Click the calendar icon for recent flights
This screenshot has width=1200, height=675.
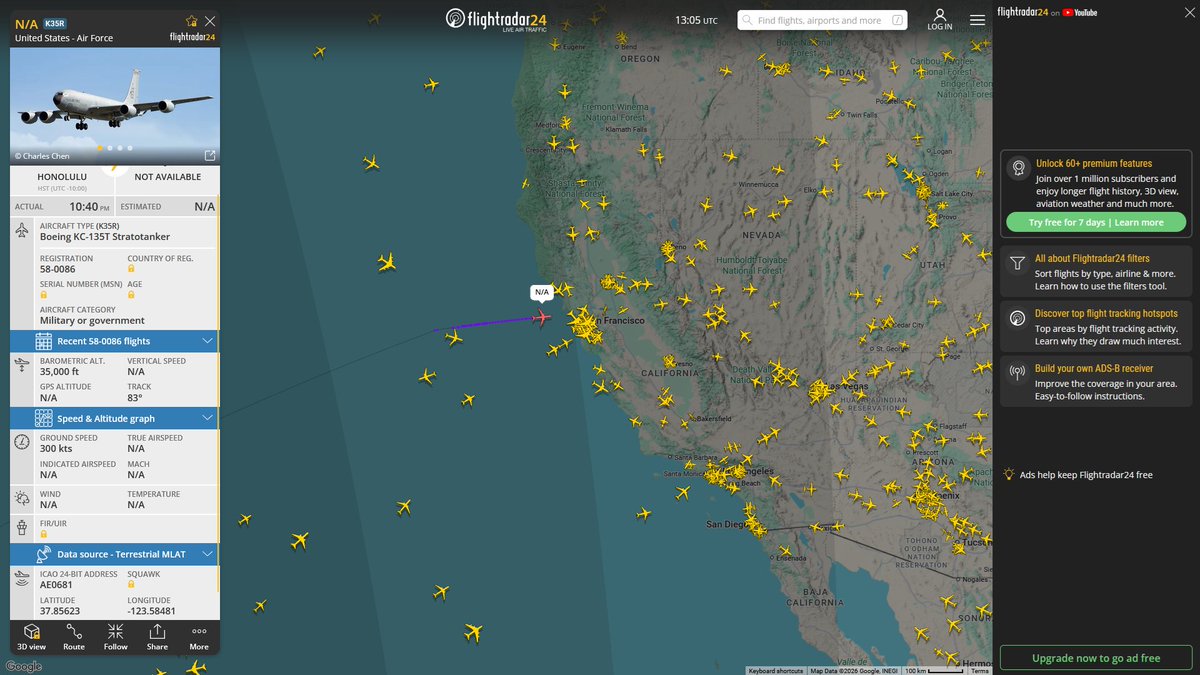pos(43,341)
